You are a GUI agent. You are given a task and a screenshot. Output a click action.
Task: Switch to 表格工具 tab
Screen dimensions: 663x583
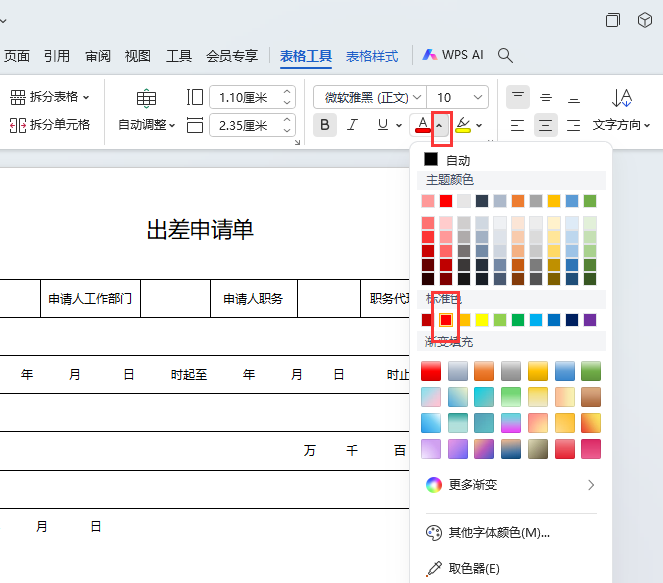coord(306,56)
